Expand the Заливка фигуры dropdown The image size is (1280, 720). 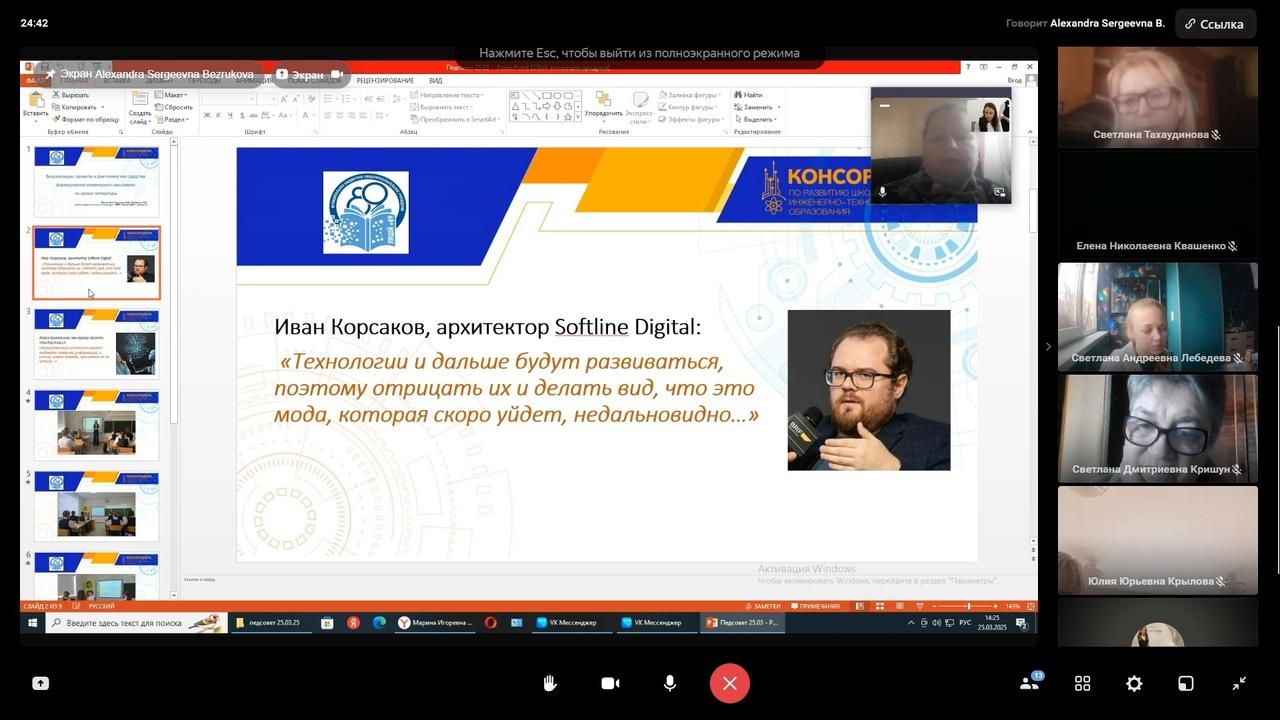tap(689, 95)
